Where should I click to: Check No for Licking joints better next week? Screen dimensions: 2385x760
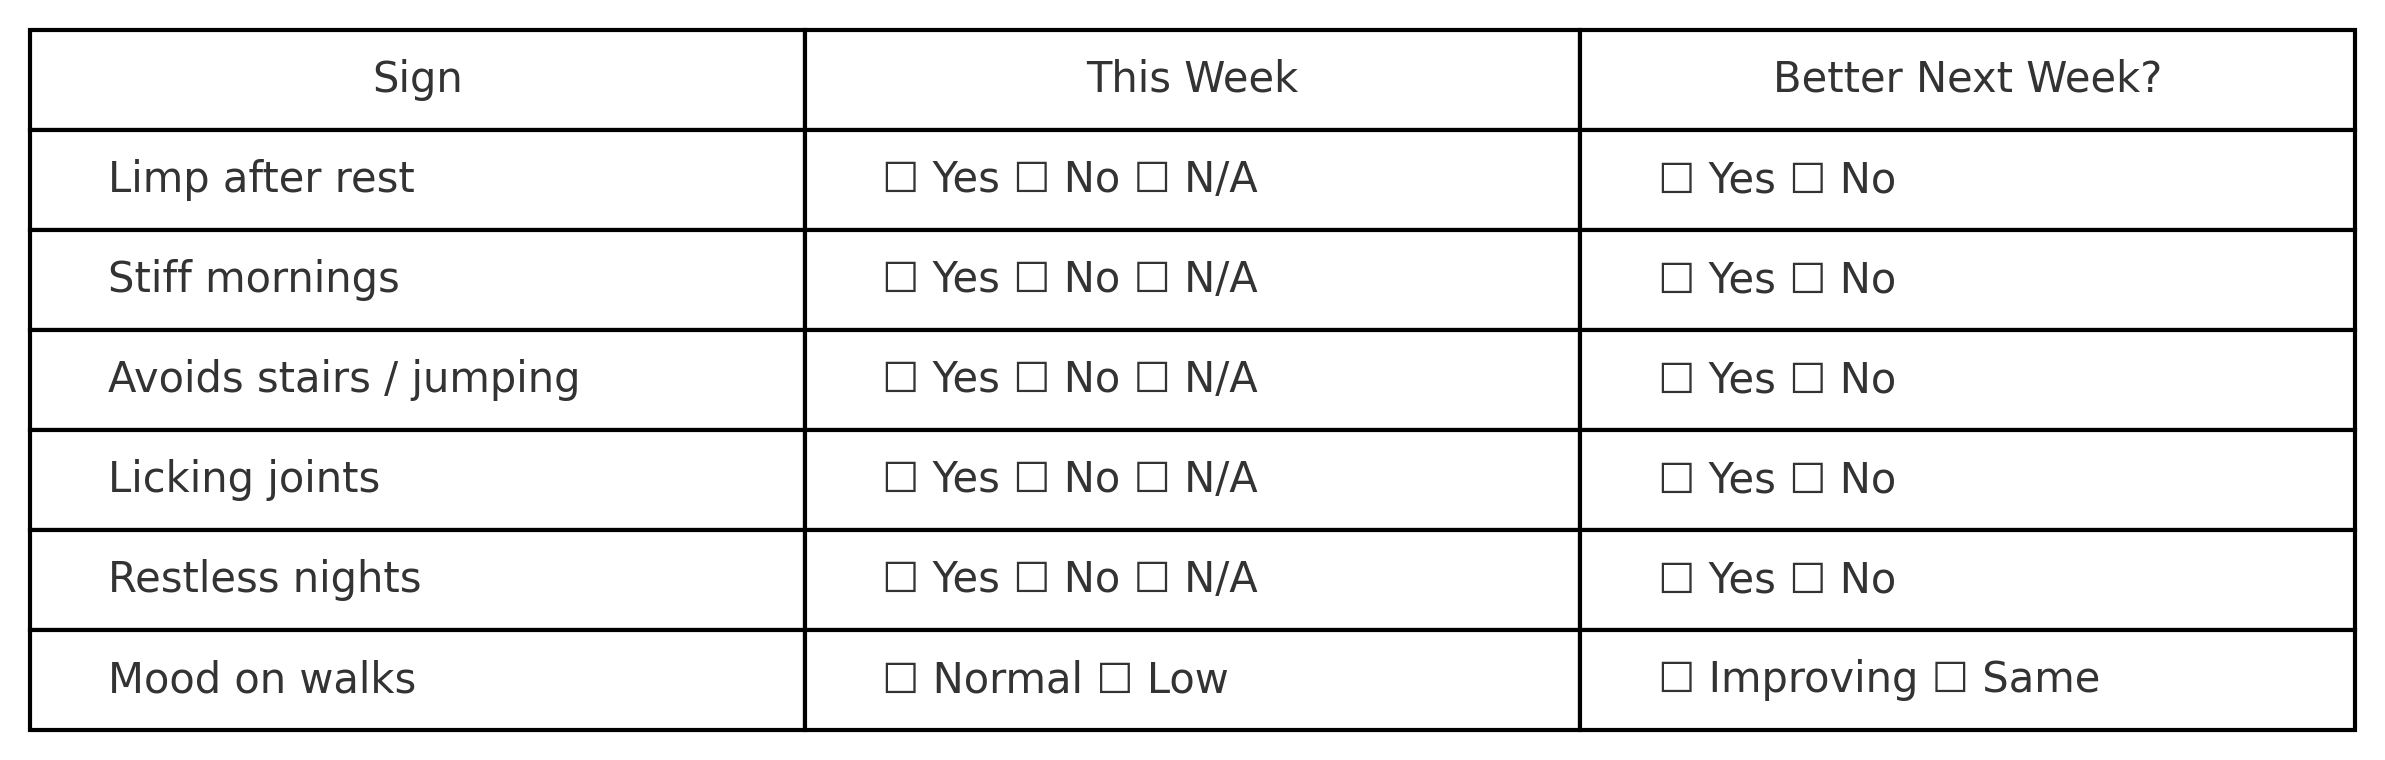[1807, 479]
